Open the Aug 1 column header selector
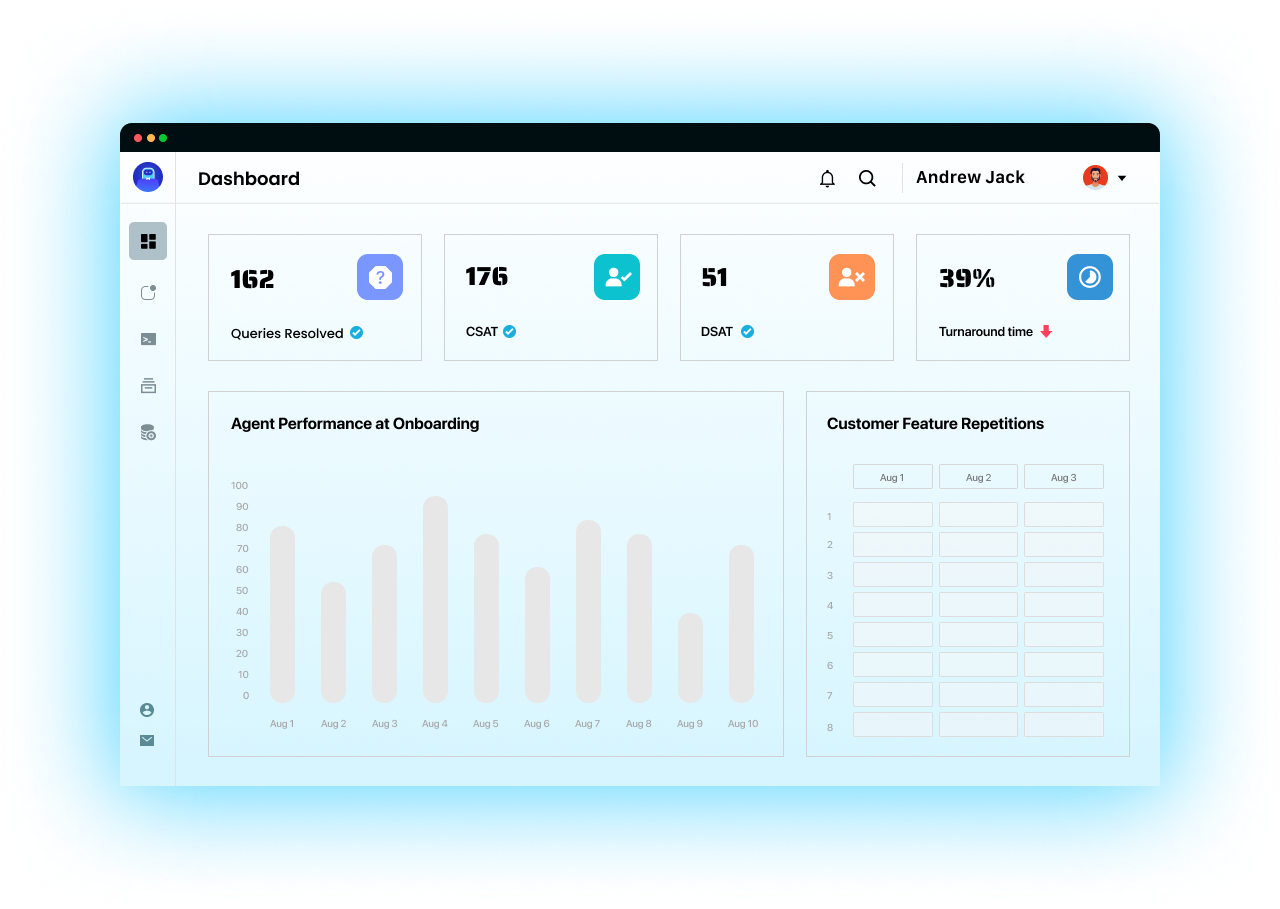Screen dimensions: 1280x909 [892, 476]
